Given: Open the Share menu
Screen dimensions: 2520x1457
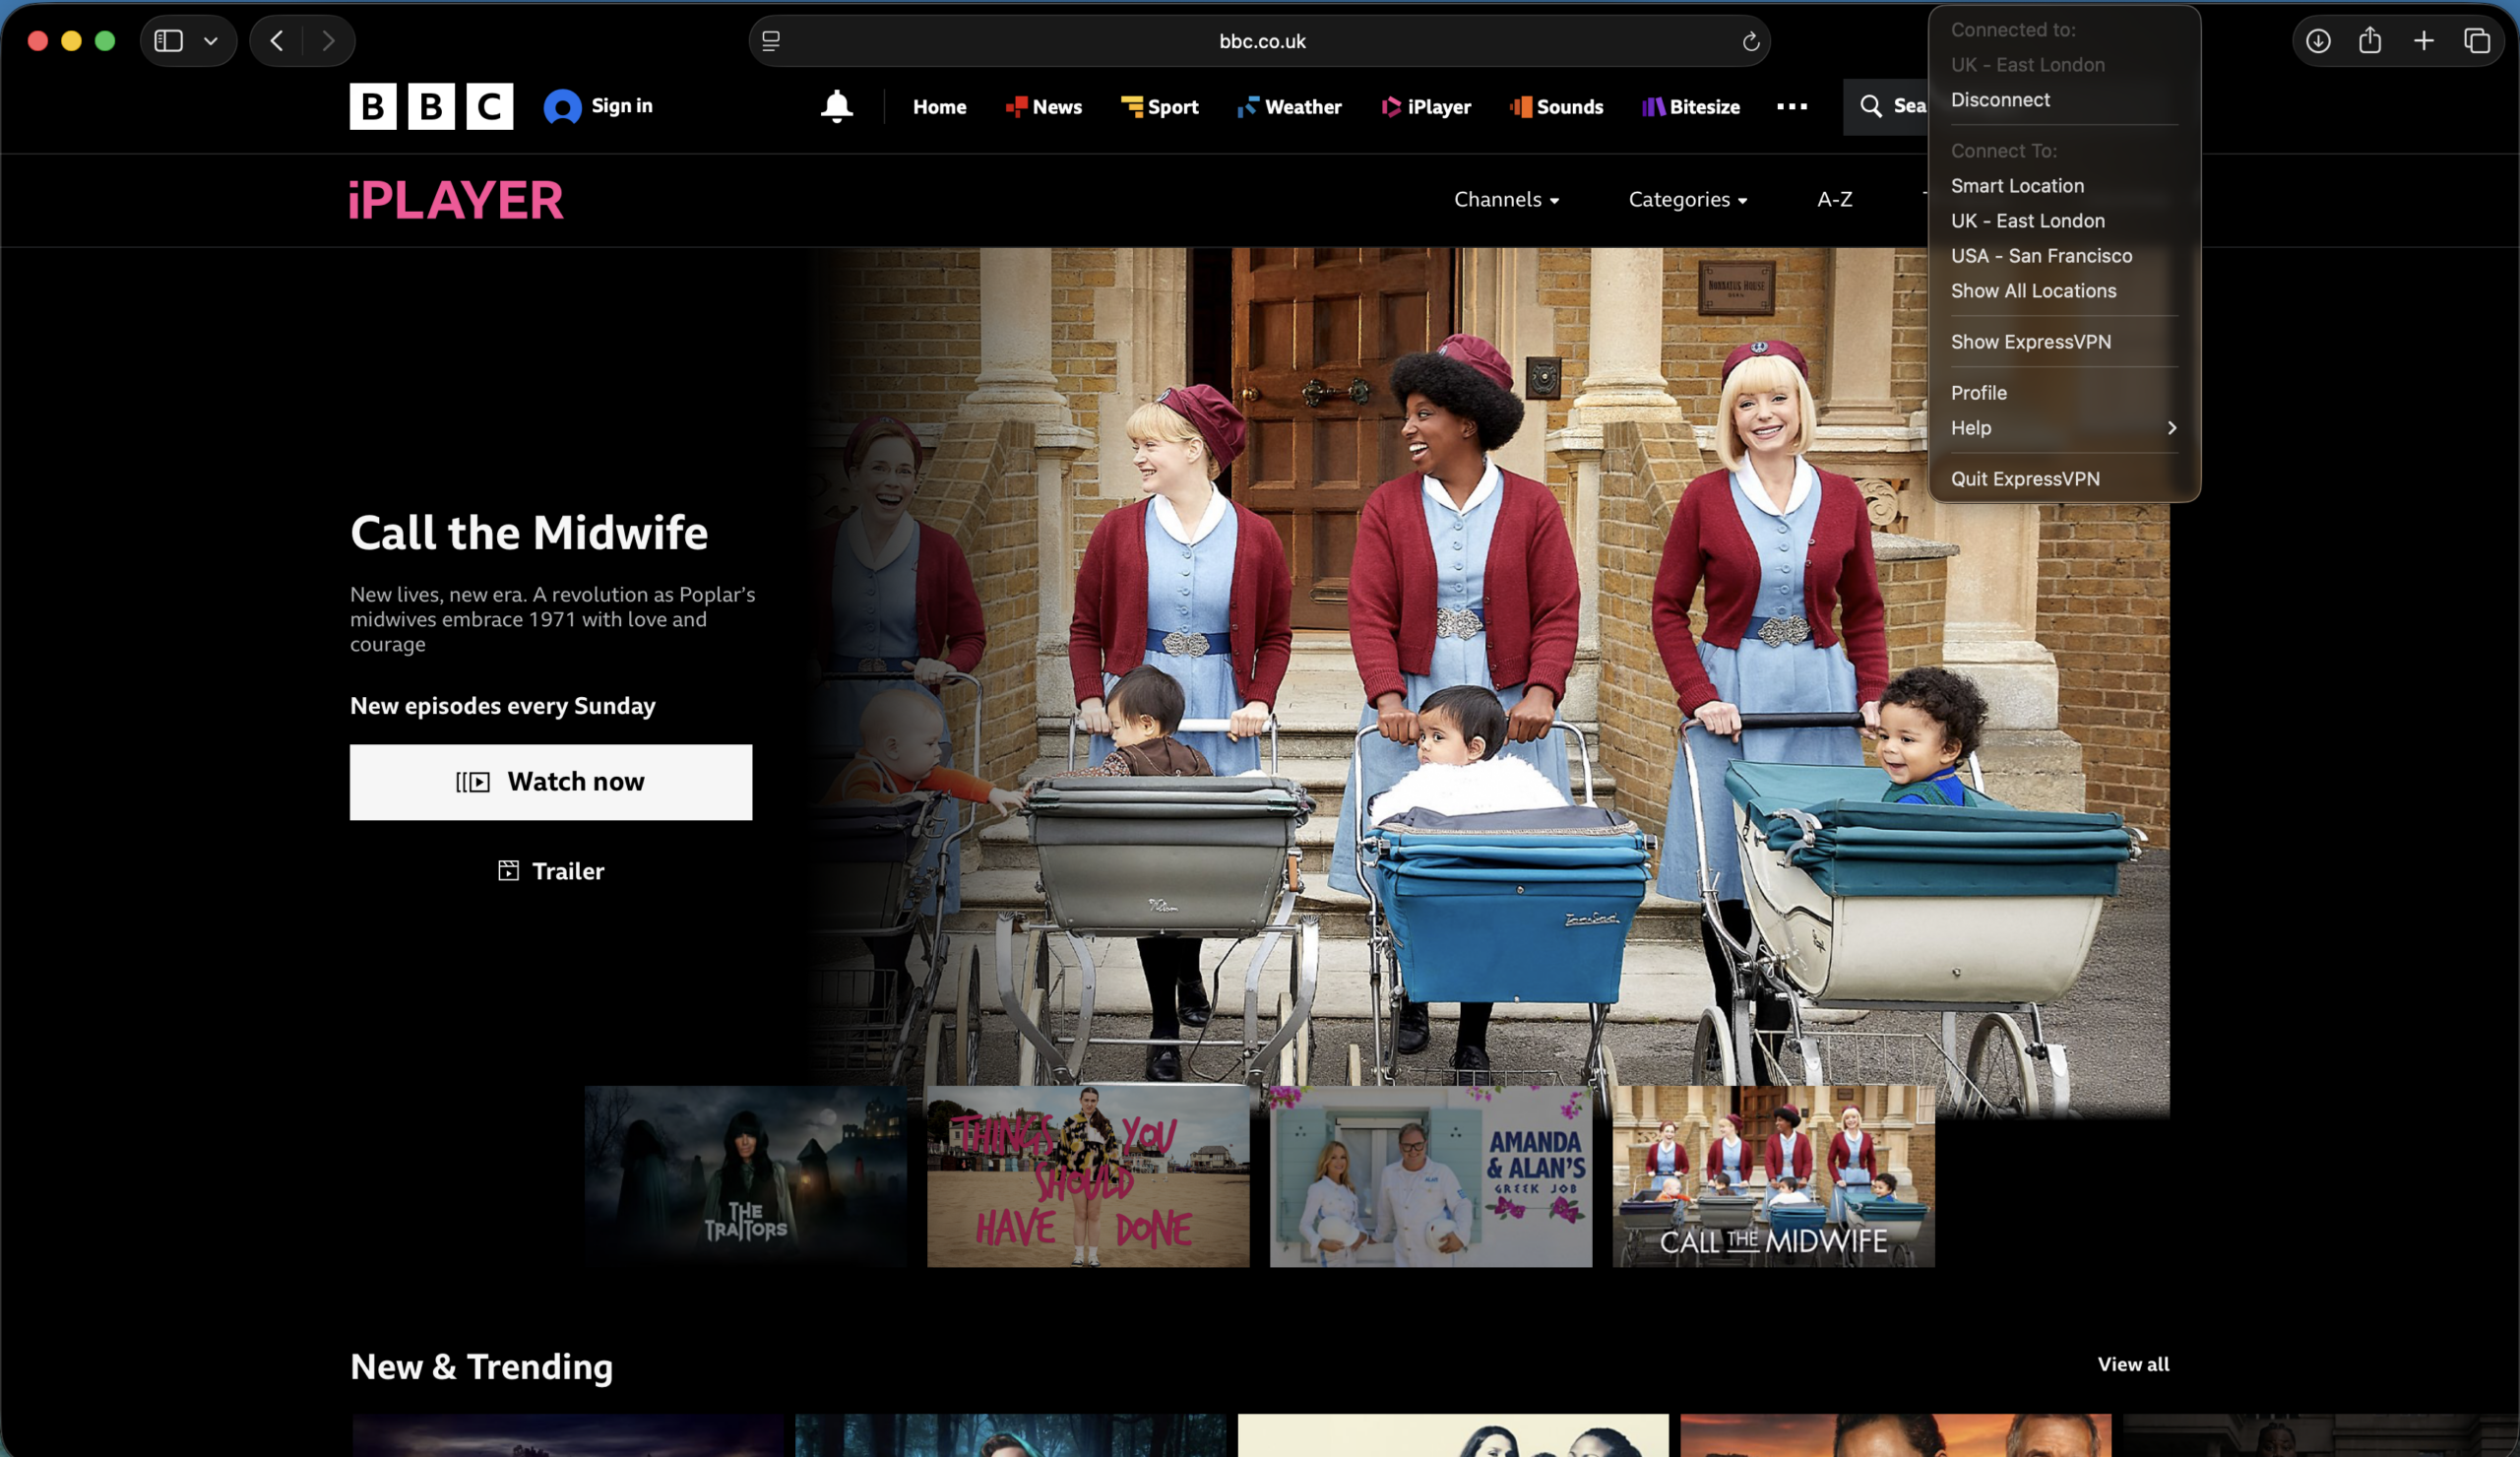Looking at the screenshot, I should point(2370,41).
